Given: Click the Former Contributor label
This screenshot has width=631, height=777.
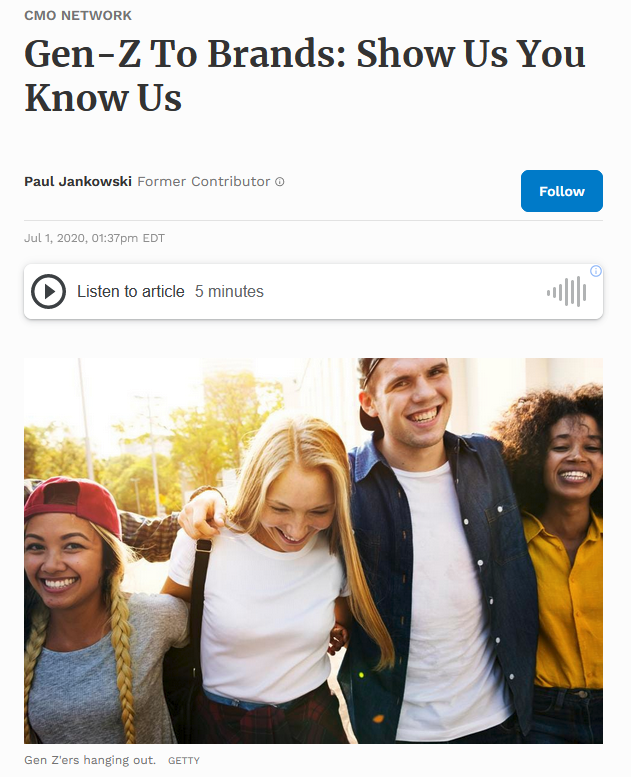Looking at the screenshot, I should 203,181.
